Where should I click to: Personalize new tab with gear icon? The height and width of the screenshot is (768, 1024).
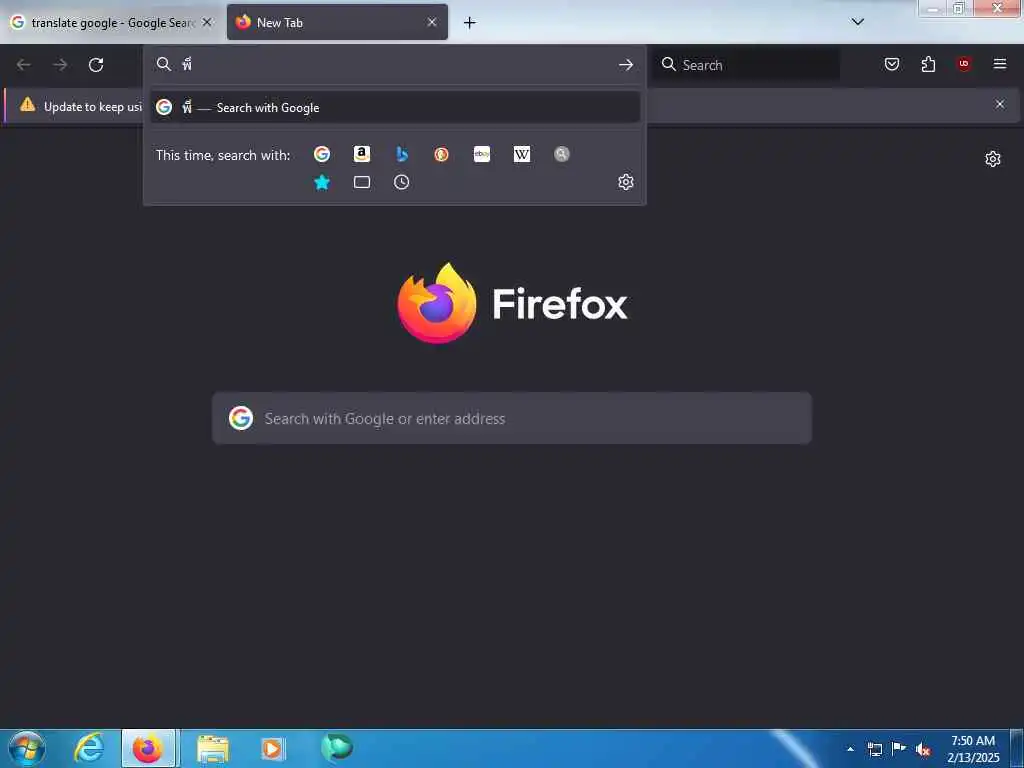[x=993, y=159]
